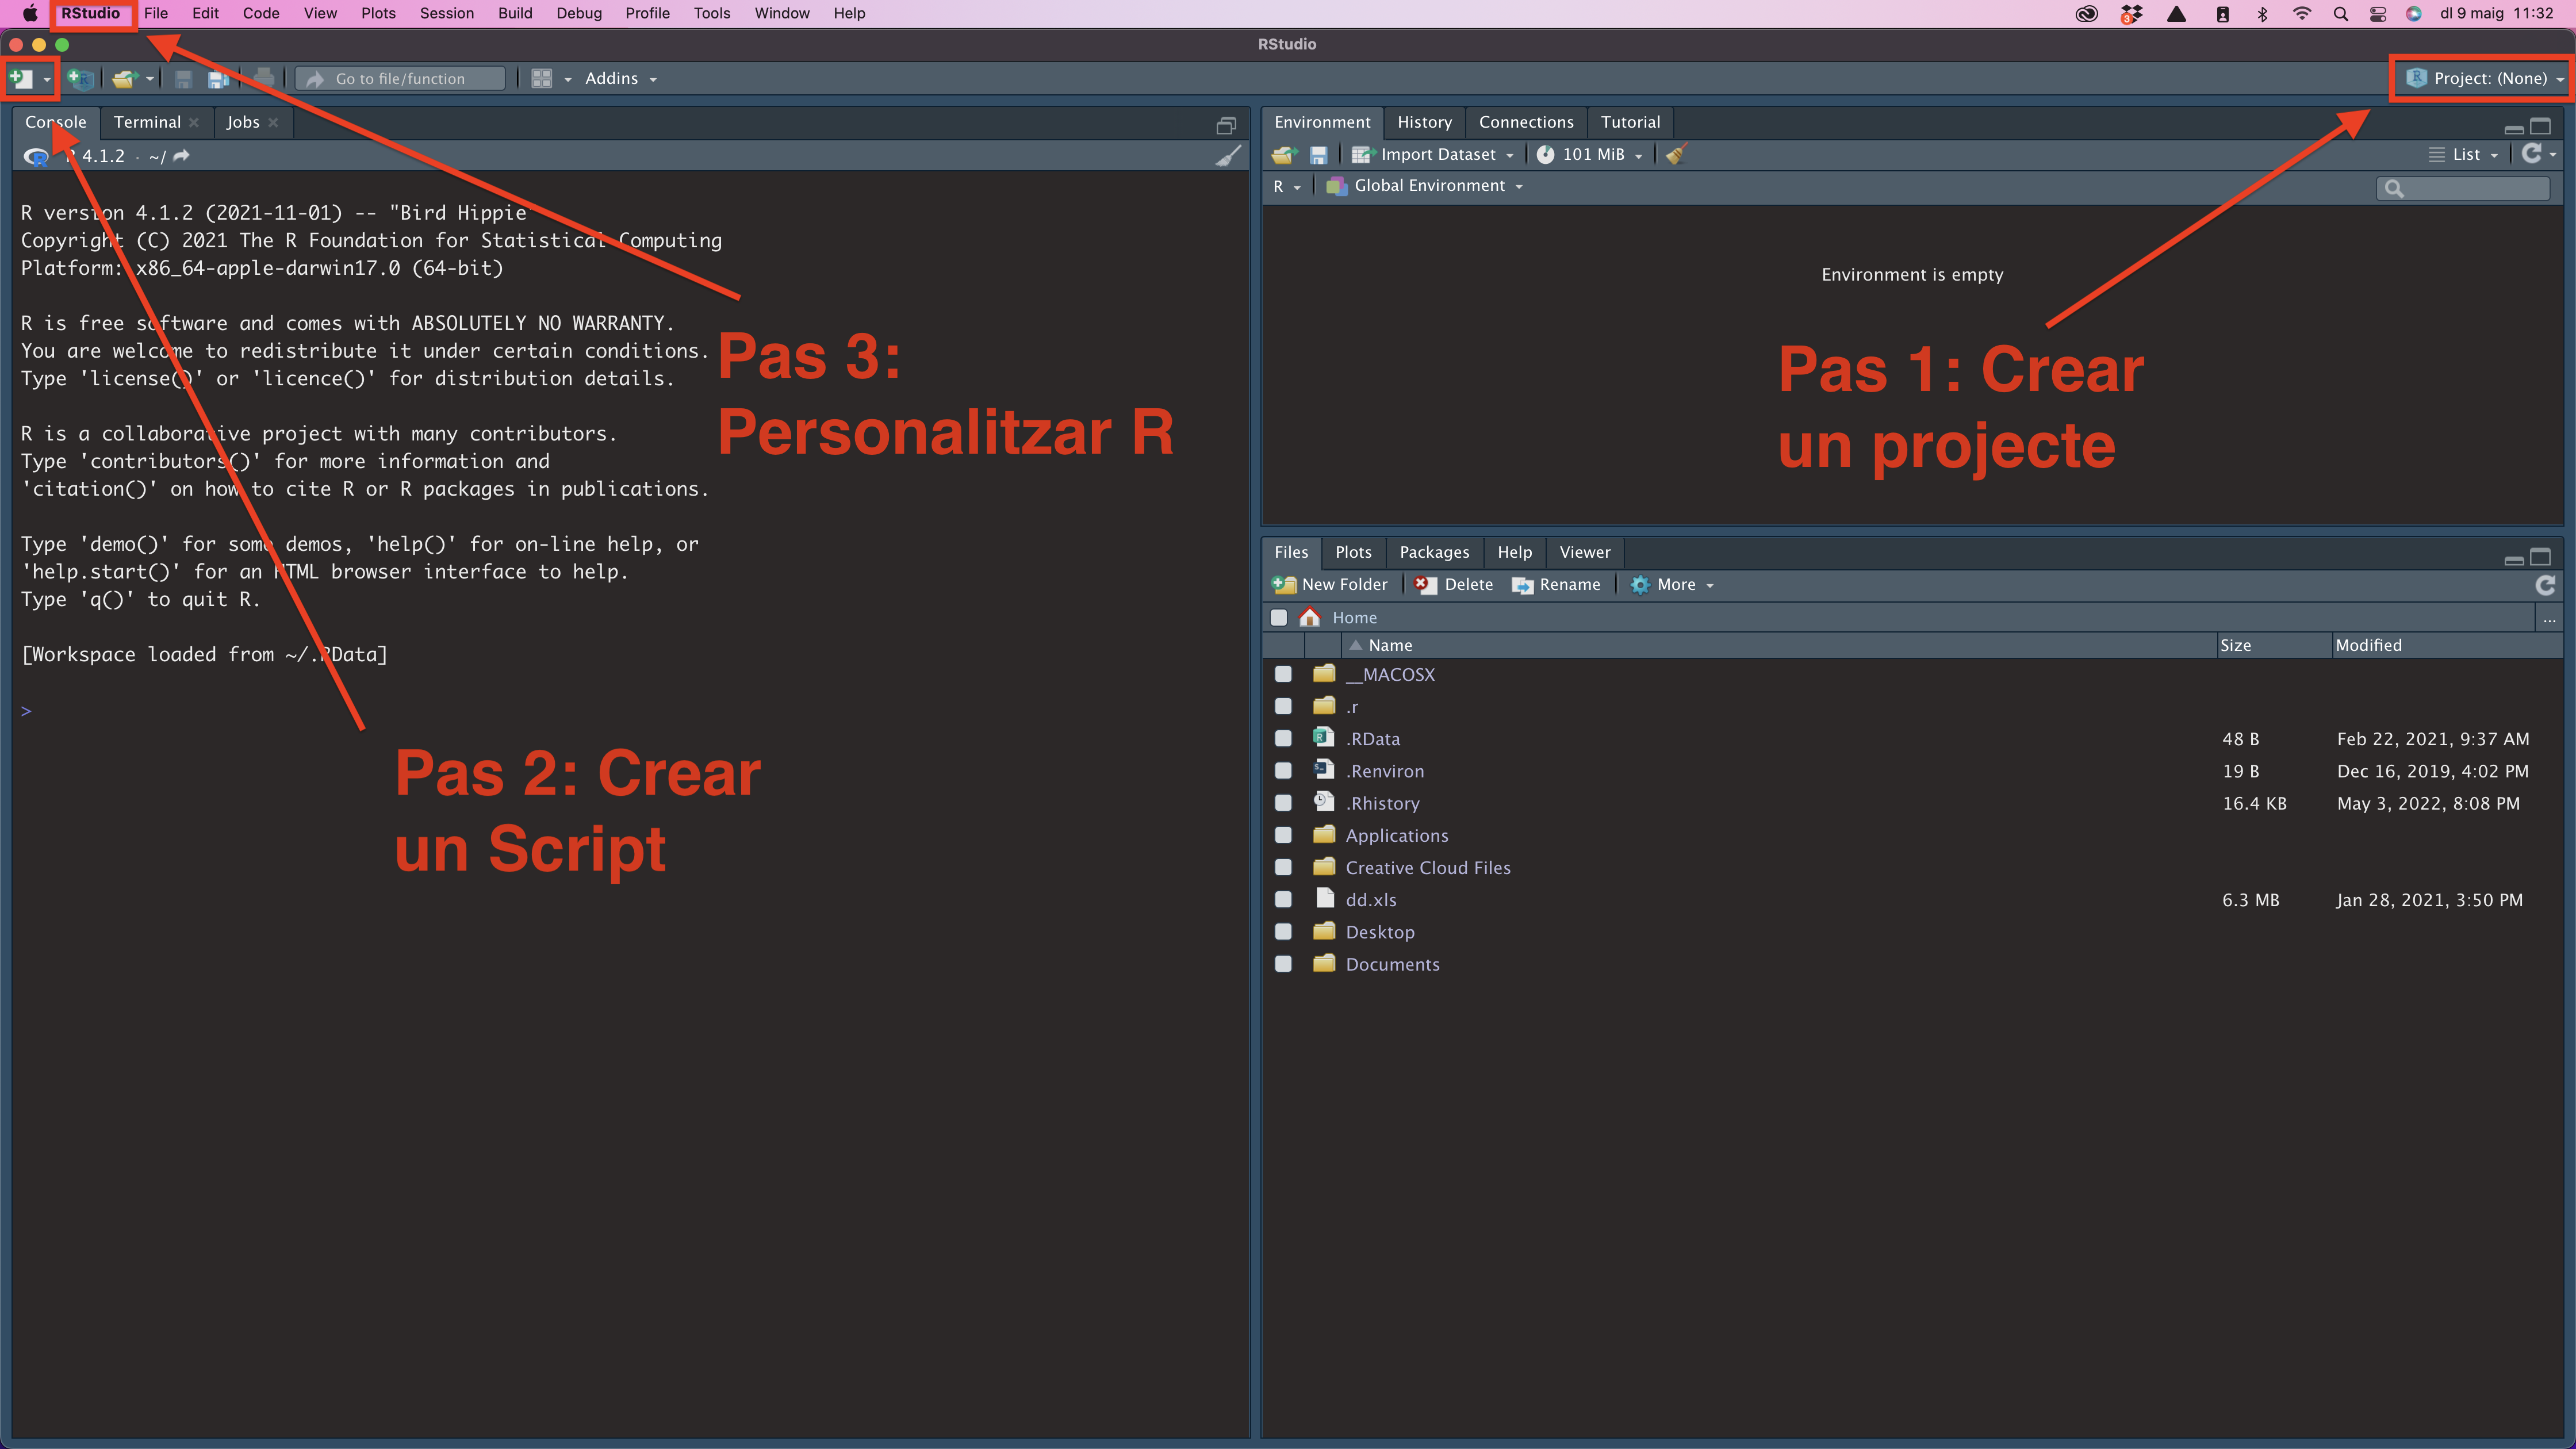Check the .r folder checkbox

click(x=1283, y=706)
